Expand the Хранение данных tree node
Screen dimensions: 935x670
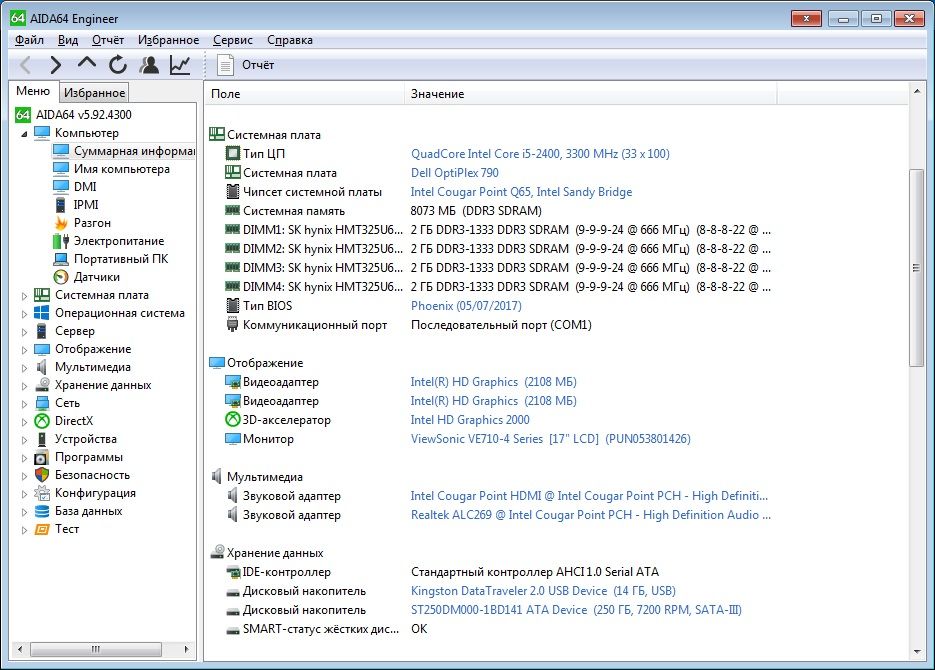[24, 386]
